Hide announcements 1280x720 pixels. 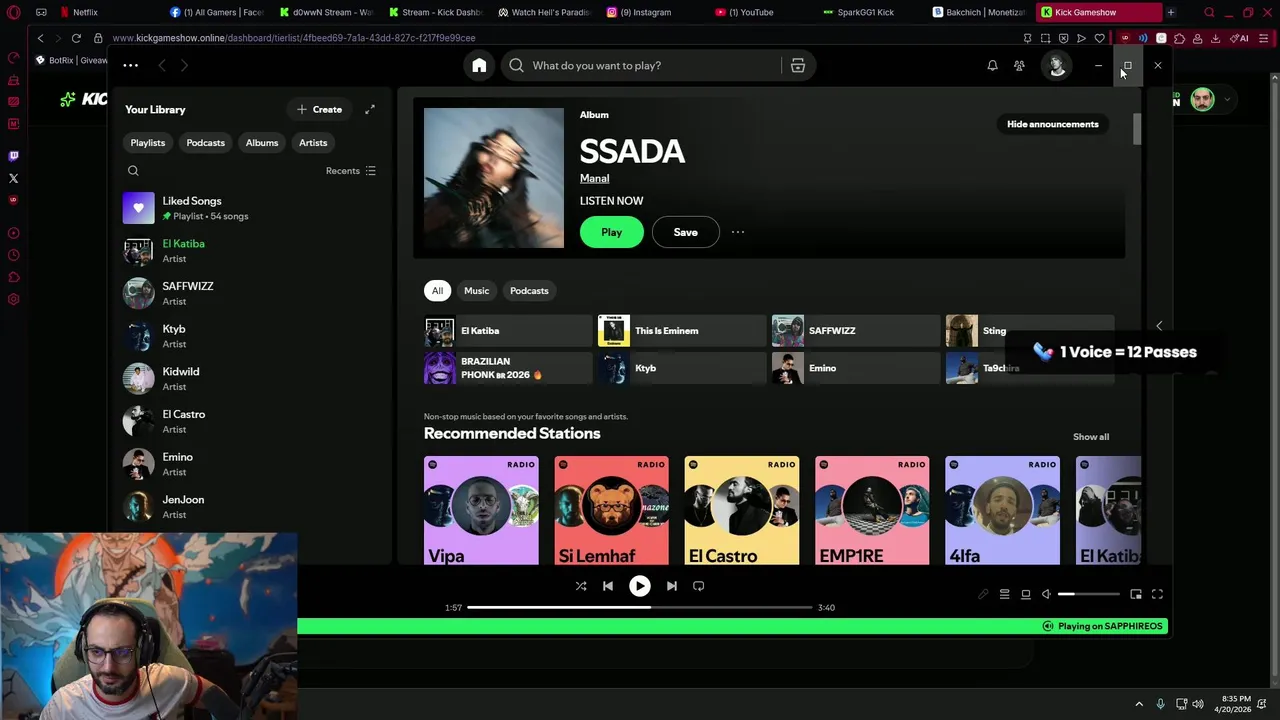pyautogui.click(x=1052, y=124)
